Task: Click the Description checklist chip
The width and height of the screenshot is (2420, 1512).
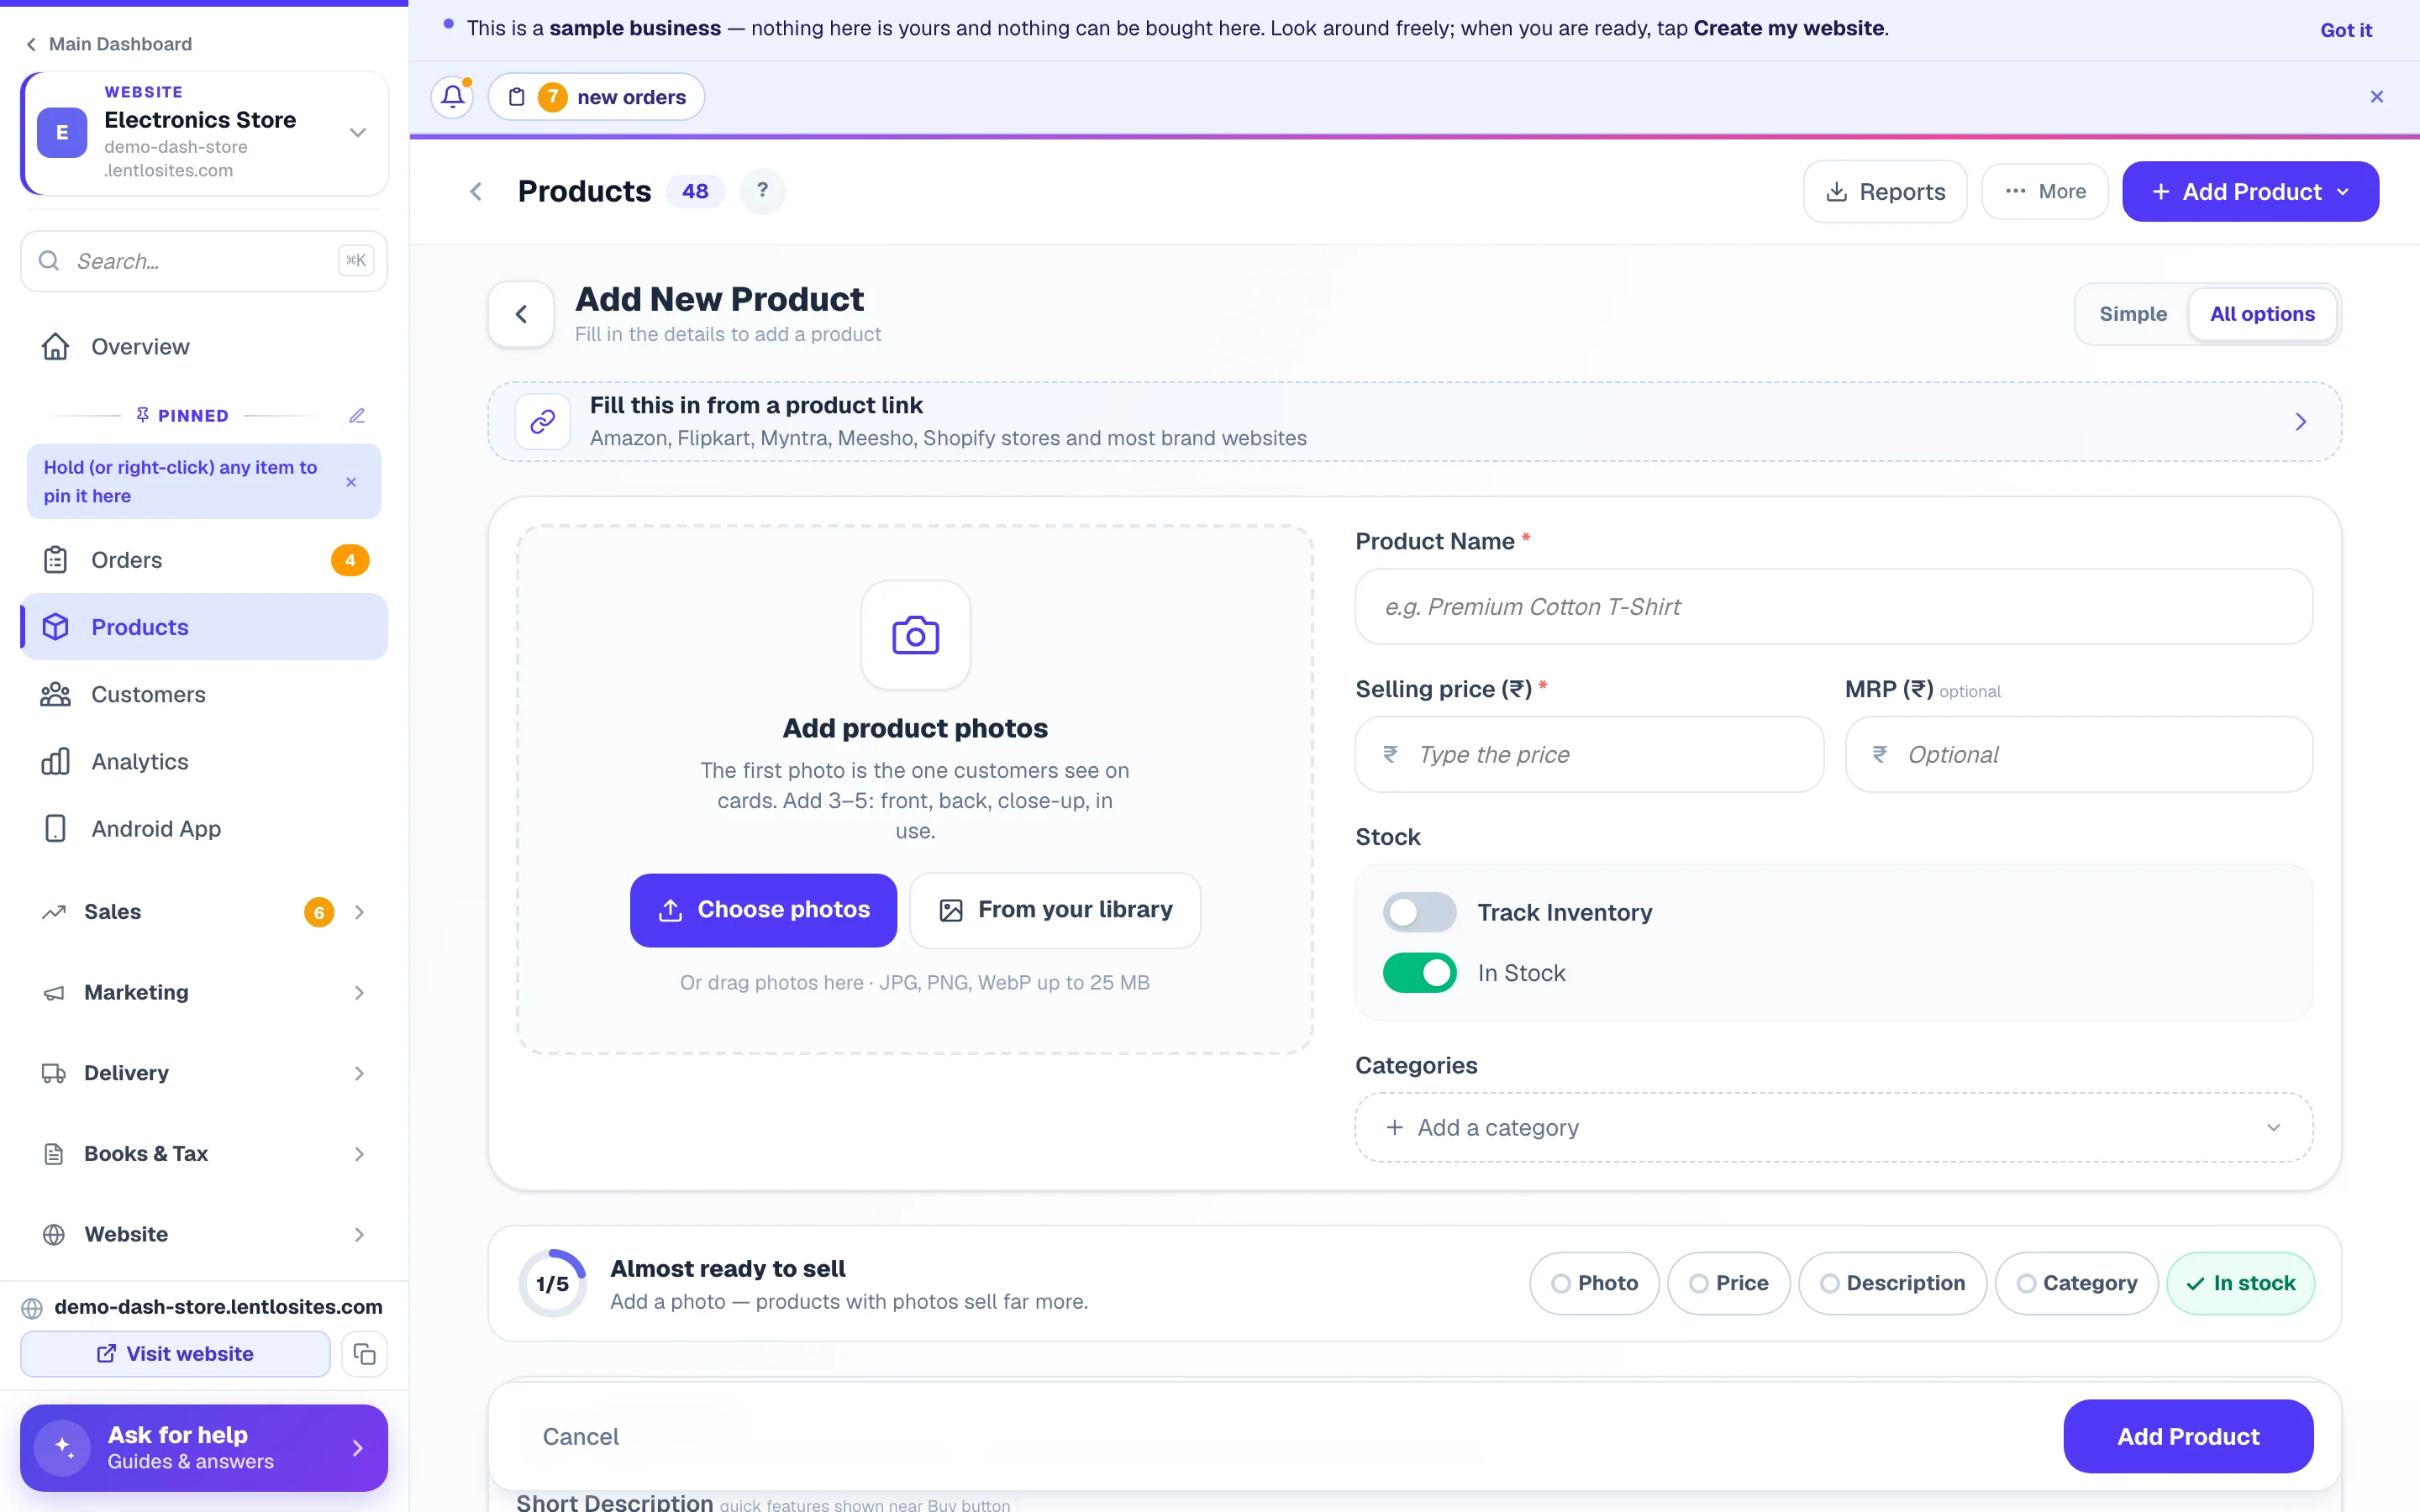Action: pyautogui.click(x=1892, y=1283)
